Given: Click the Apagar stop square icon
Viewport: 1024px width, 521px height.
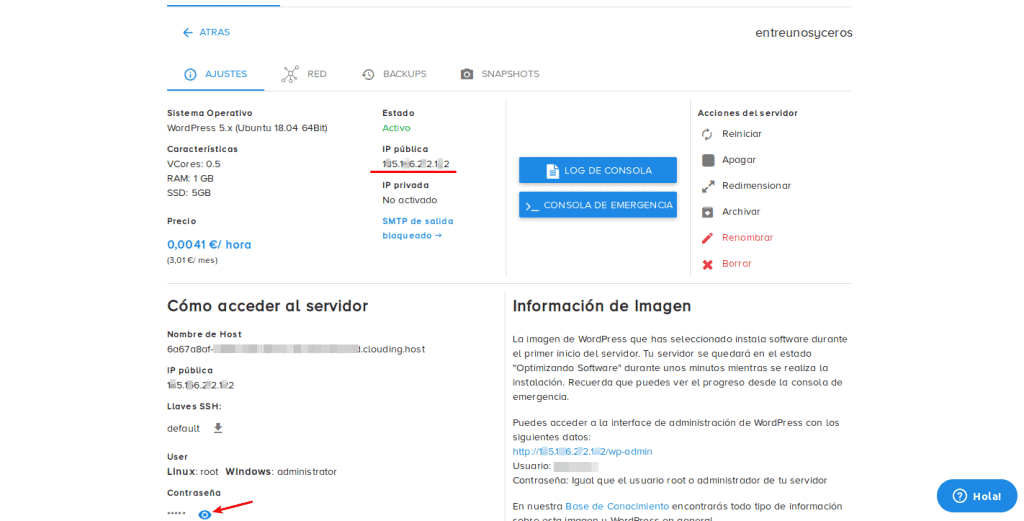Looking at the screenshot, I should pos(707,160).
